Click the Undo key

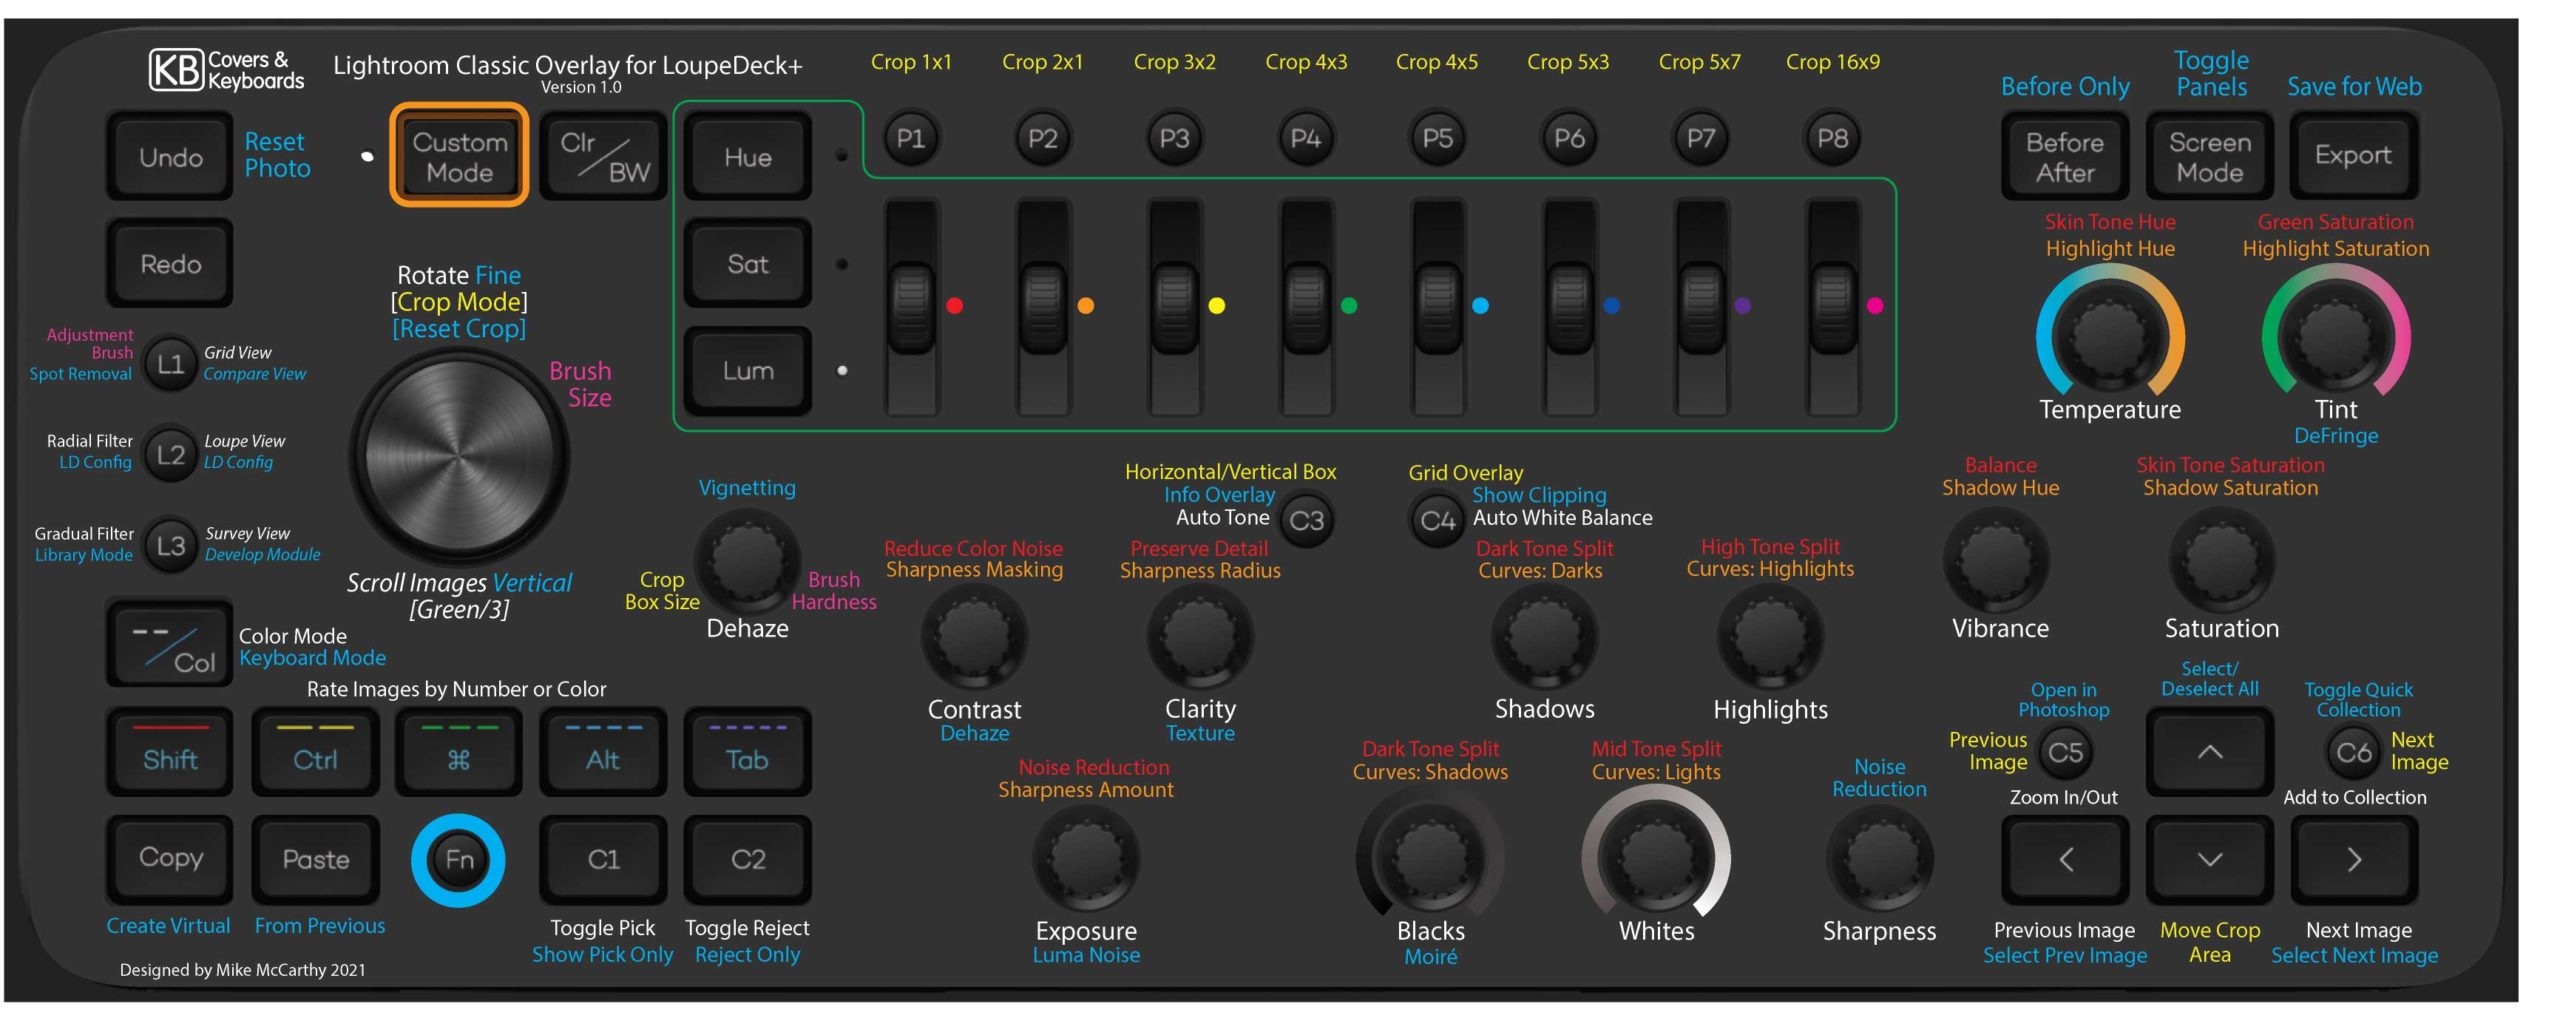click(170, 156)
